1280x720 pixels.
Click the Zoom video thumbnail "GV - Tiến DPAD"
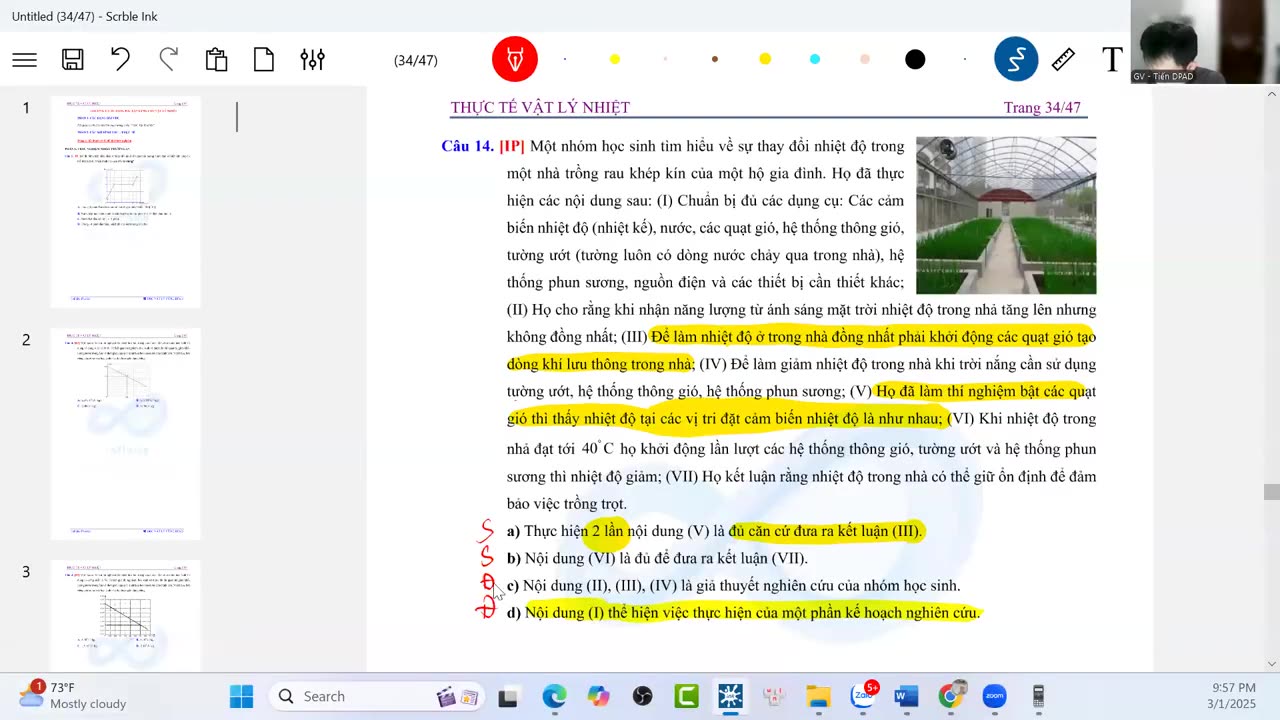click(x=1205, y=42)
